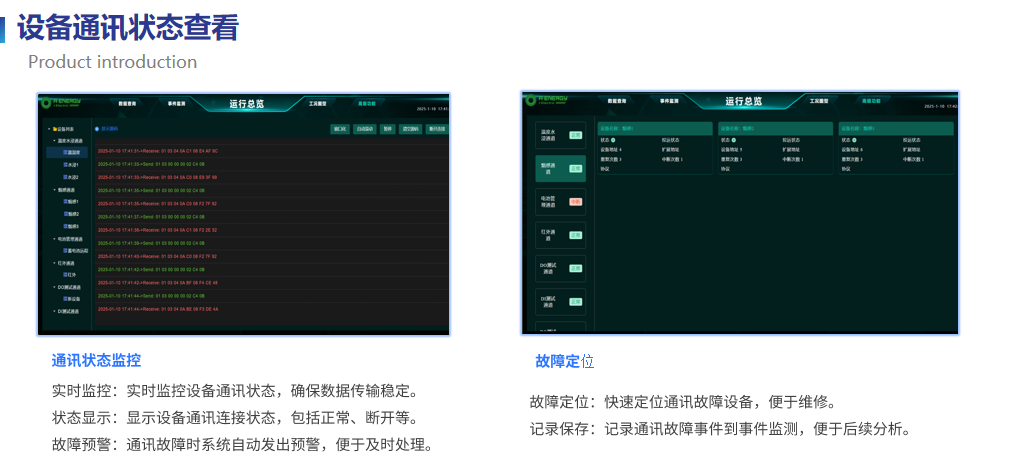1018x459 pixels.
Task: Switch to 高级功能 tab in the channel status screenshot
Action: 871,101
